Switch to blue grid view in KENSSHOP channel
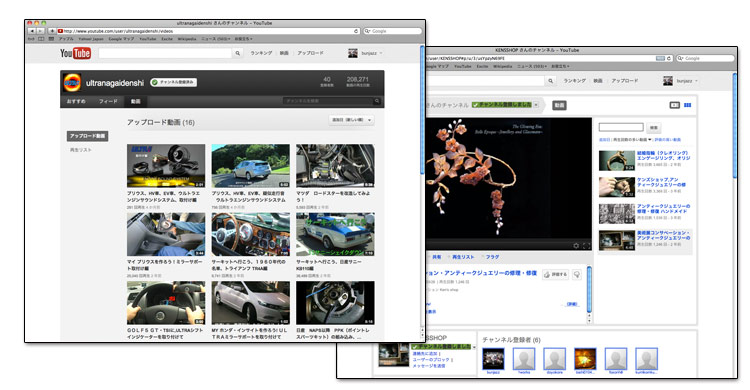This screenshot has height=390, width=750. tap(687, 105)
